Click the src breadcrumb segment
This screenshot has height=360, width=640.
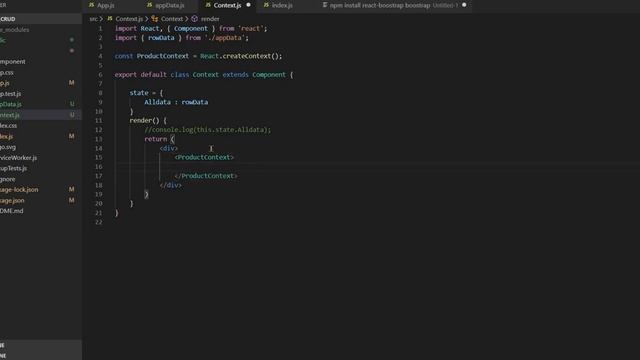tap(93, 19)
